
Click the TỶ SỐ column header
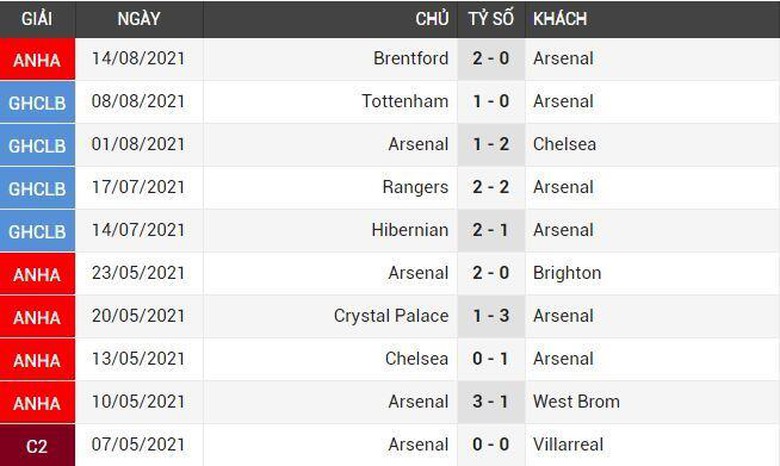pyautogui.click(x=491, y=19)
